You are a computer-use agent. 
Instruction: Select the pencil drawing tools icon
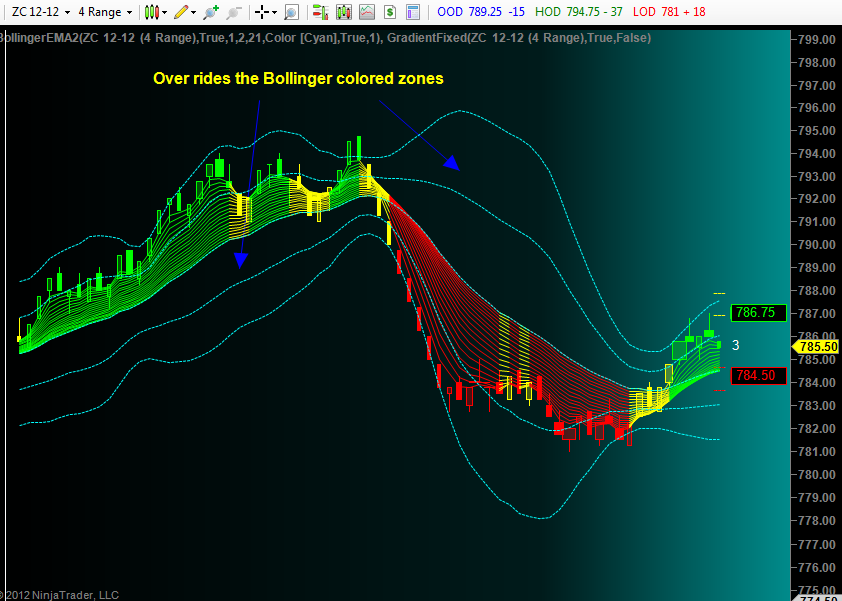(182, 12)
